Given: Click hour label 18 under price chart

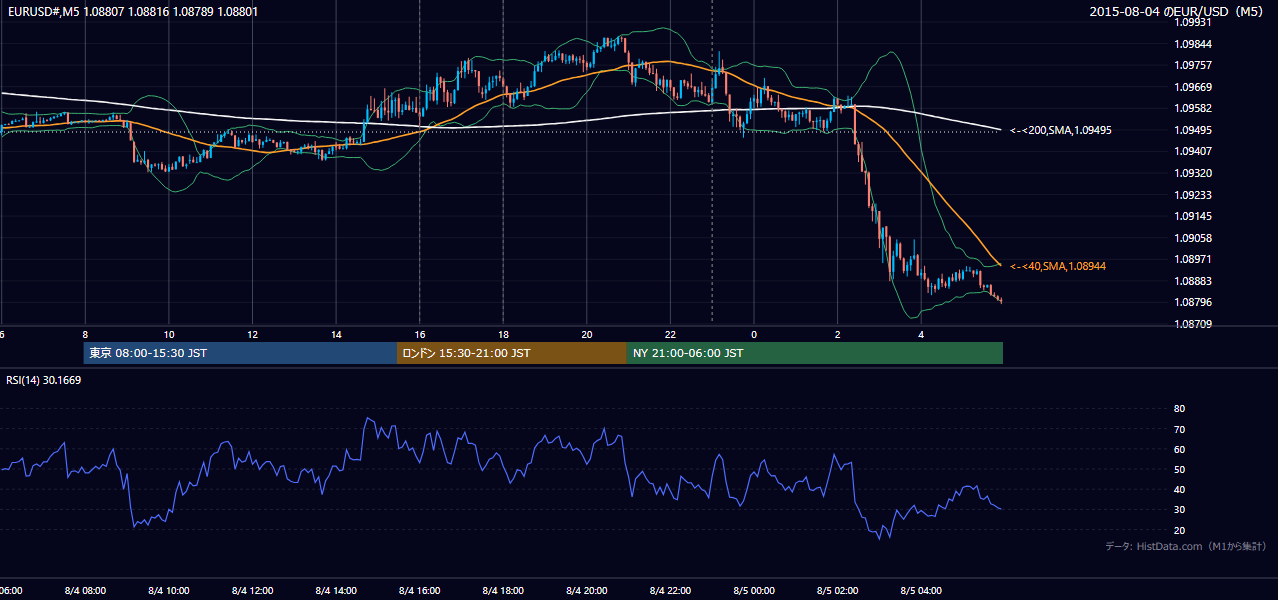Looking at the screenshot, I should (503, 334).
